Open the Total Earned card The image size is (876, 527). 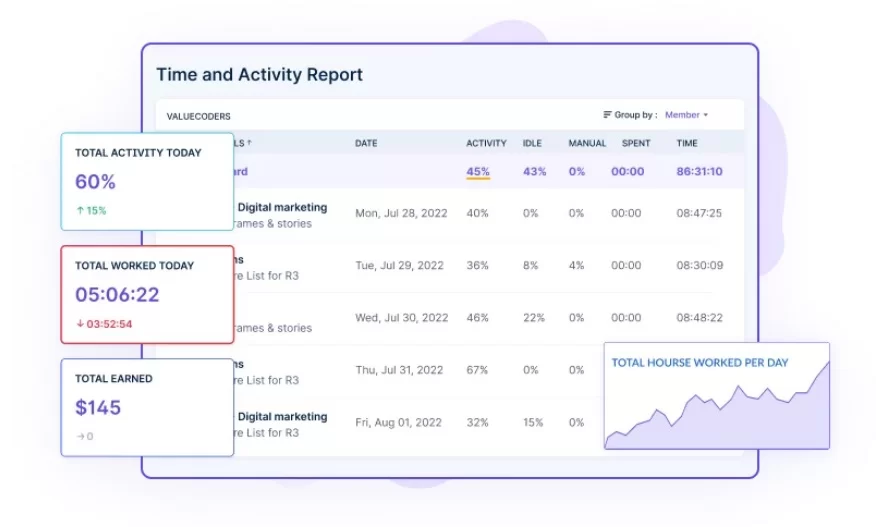click(x=147, y=407)
